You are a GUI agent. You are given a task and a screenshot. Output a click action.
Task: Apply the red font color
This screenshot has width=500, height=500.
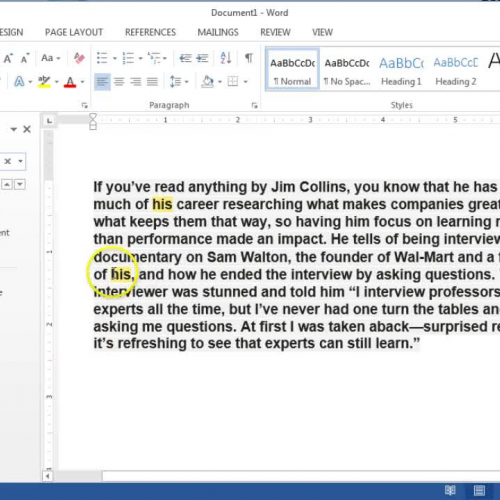pyautogui.click(x=70, y=82)
